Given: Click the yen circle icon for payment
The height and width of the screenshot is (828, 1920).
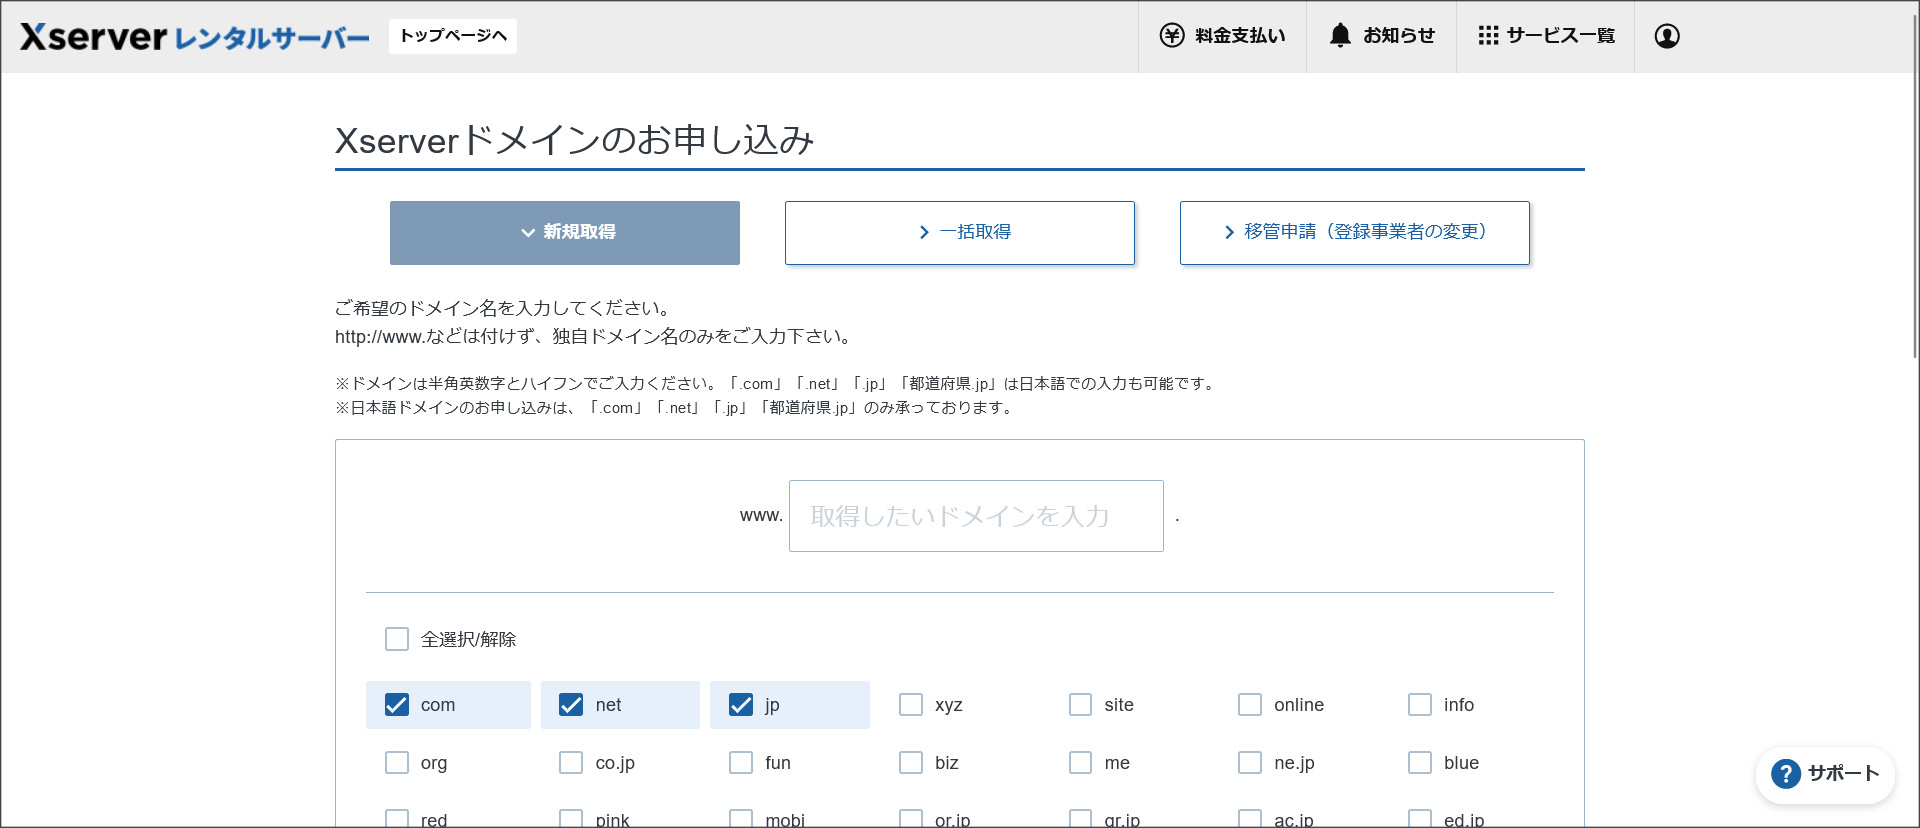Looking at the screenshot, I should click(x=1172, y=36).
